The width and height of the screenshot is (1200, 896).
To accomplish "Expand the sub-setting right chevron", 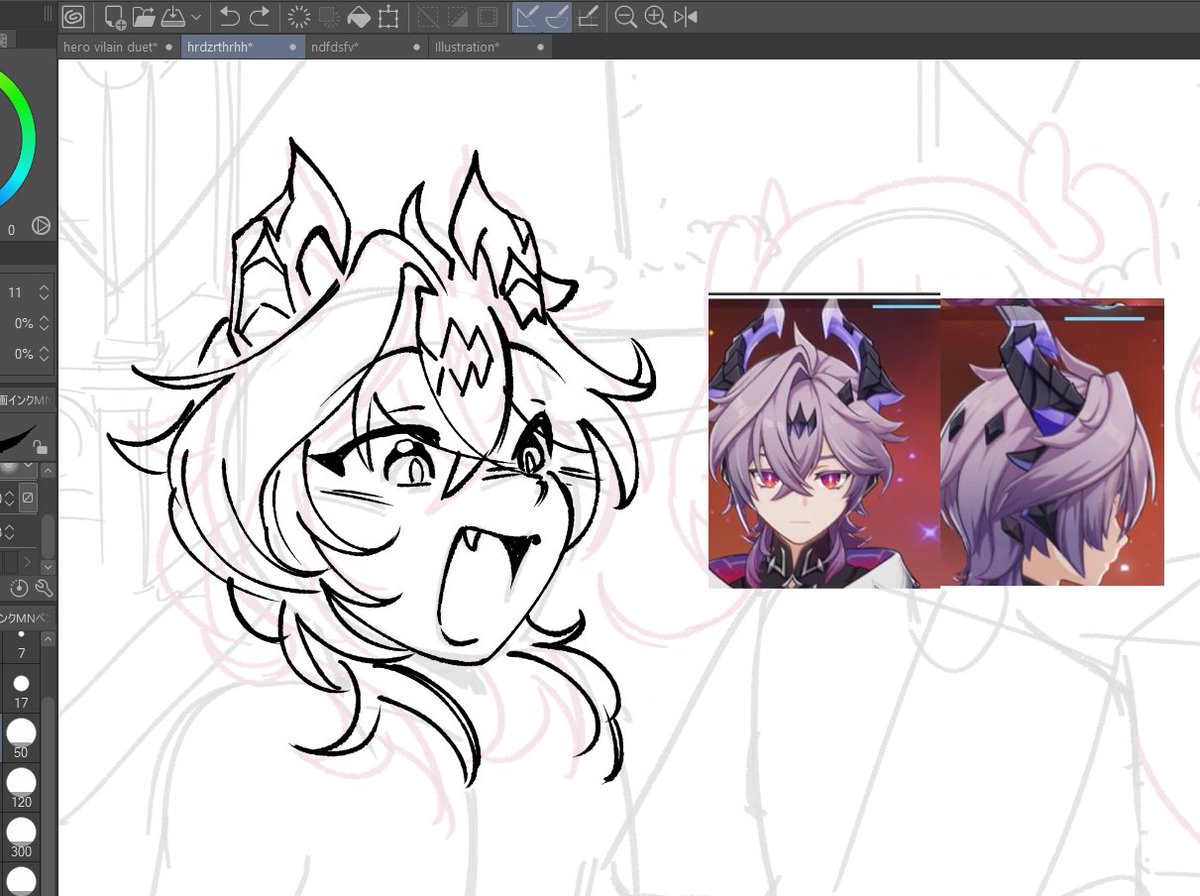I will pos(30,564).
